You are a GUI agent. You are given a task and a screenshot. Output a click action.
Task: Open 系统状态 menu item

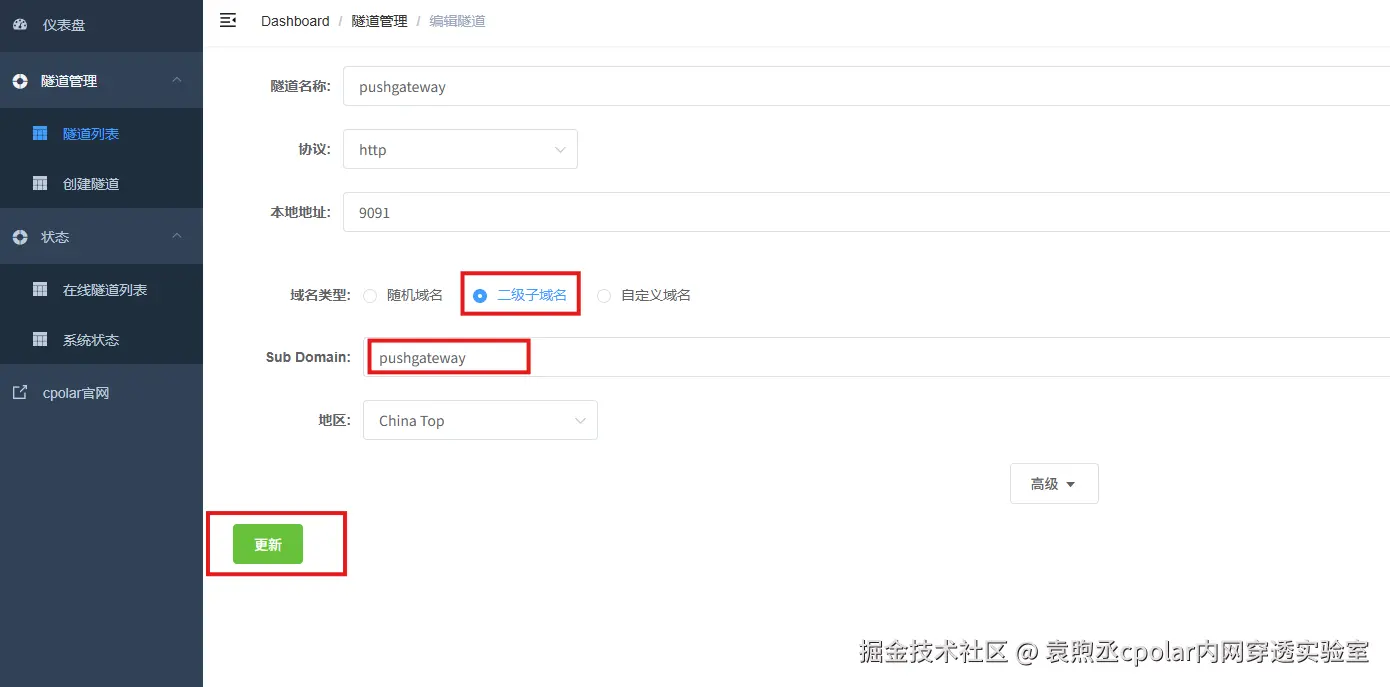tap(101, 339)
